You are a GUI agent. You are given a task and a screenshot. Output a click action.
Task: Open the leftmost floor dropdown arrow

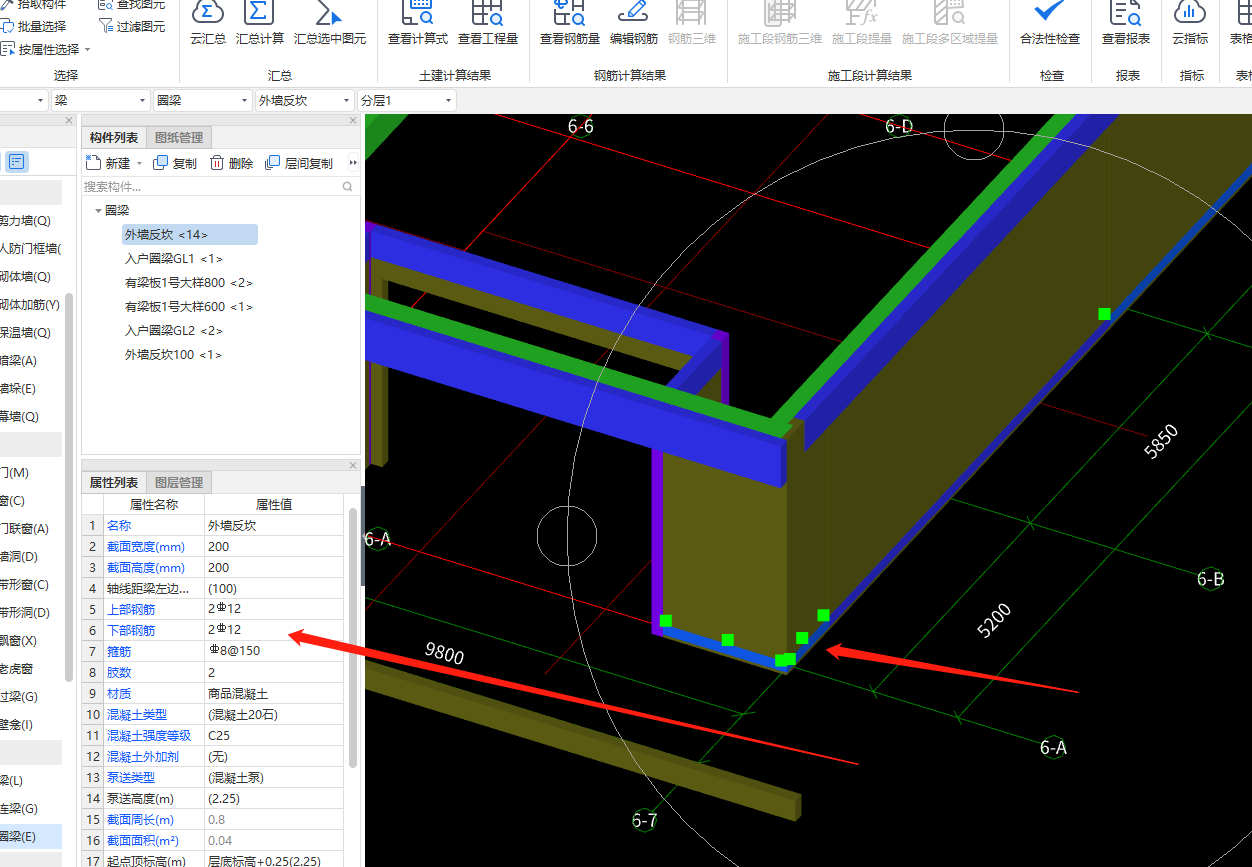click(x=41, y=100)
